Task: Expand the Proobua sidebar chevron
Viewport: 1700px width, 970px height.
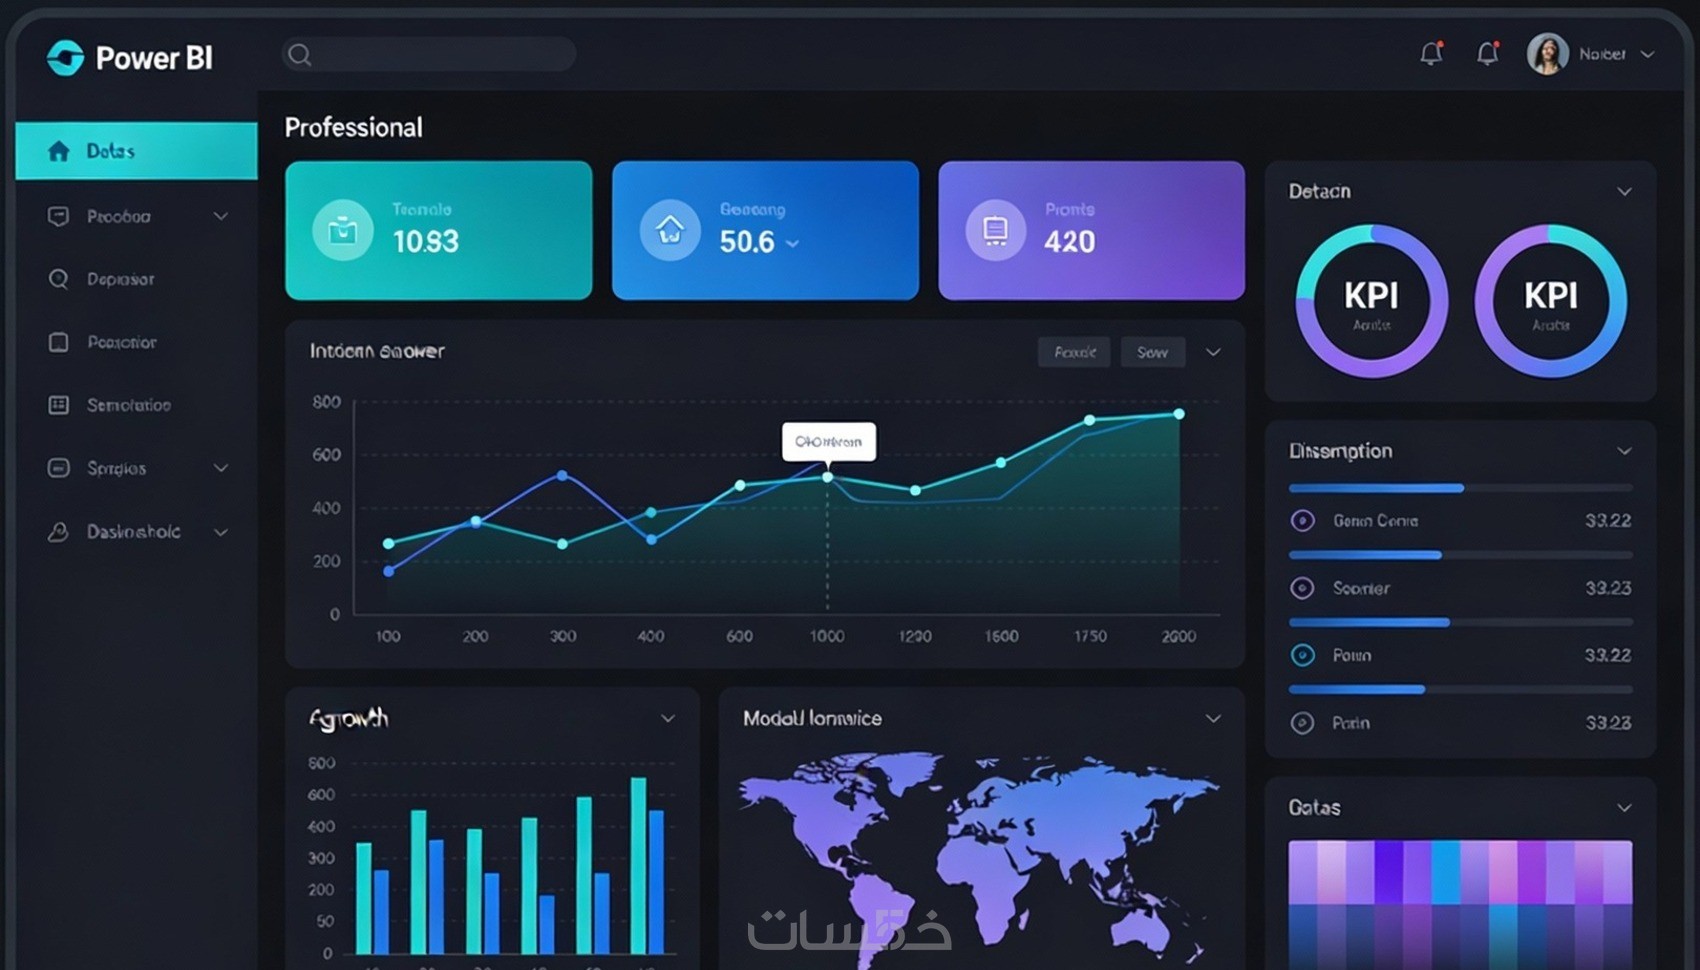Action: pos(221,216)
